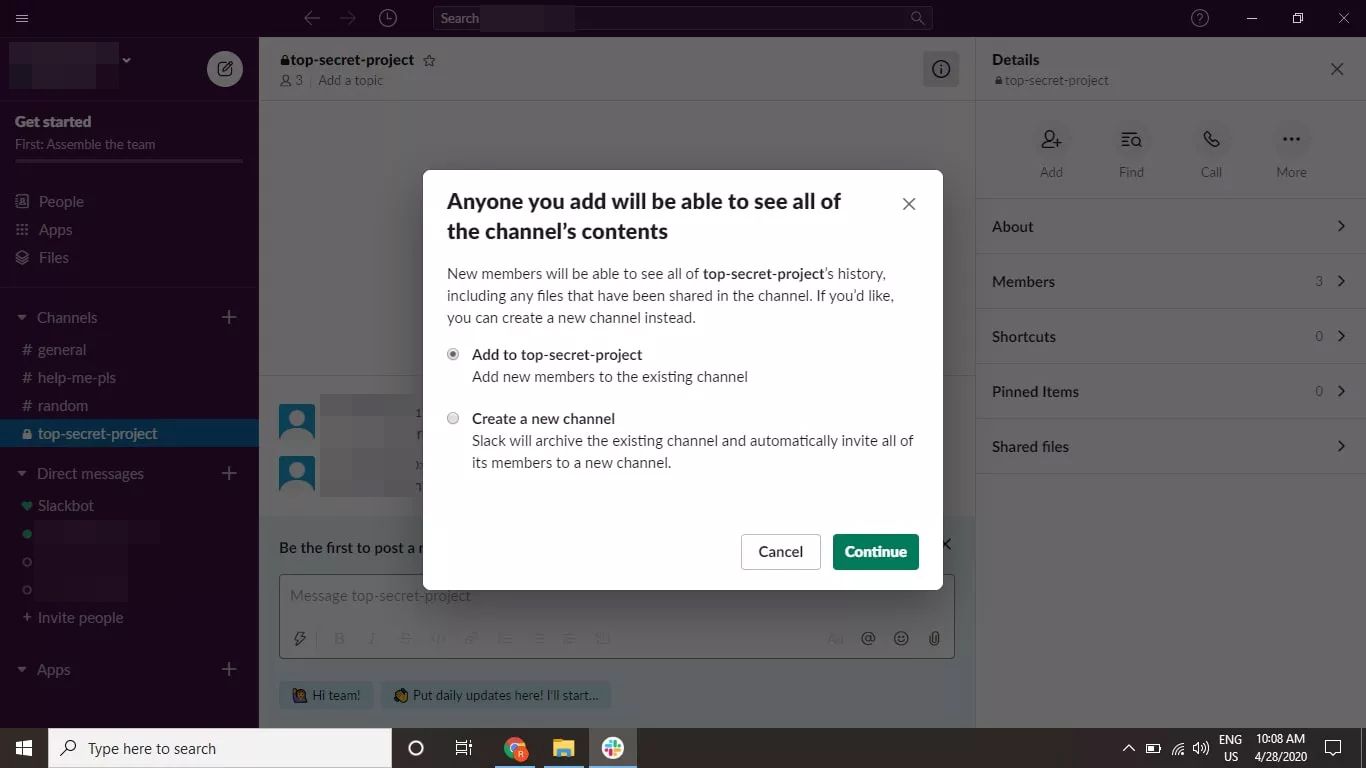Go forward using the right arrow
Screen dimensions: 1366x768
click(x=348, y=18)
